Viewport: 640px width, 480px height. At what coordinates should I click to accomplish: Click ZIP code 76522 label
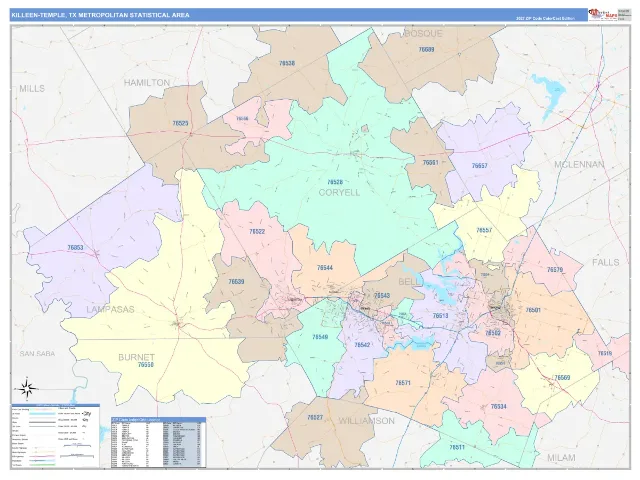coord(257,231)
